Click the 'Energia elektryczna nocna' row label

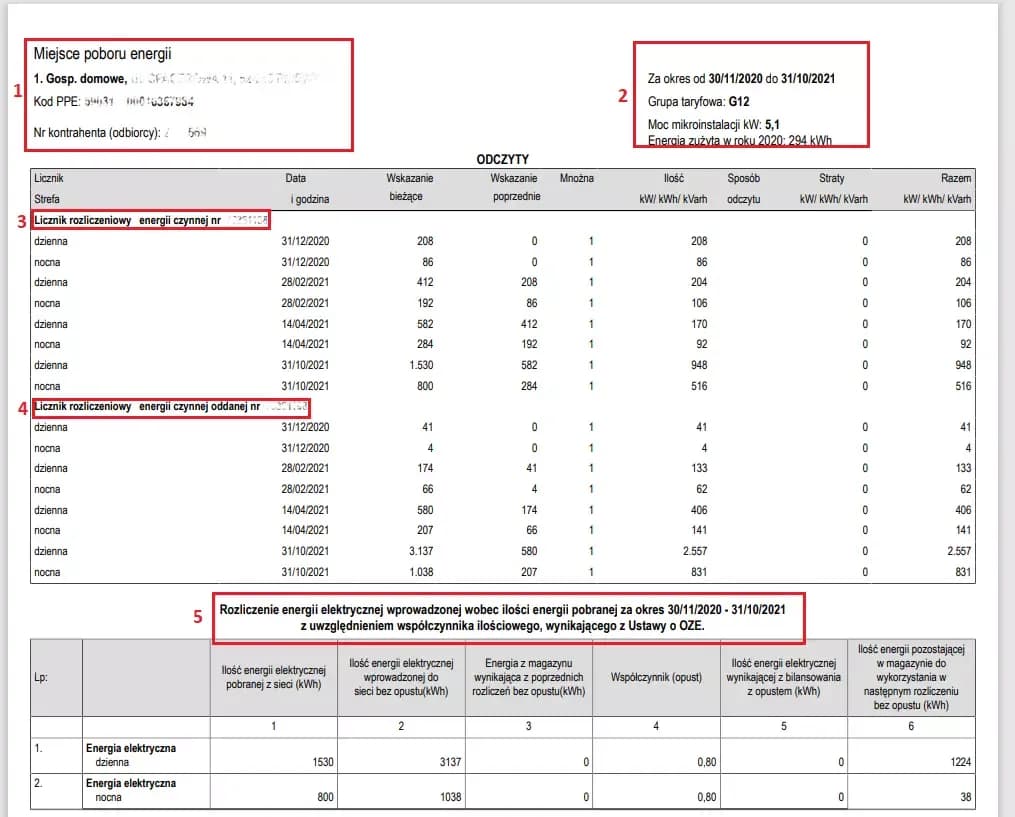[130, 789]
